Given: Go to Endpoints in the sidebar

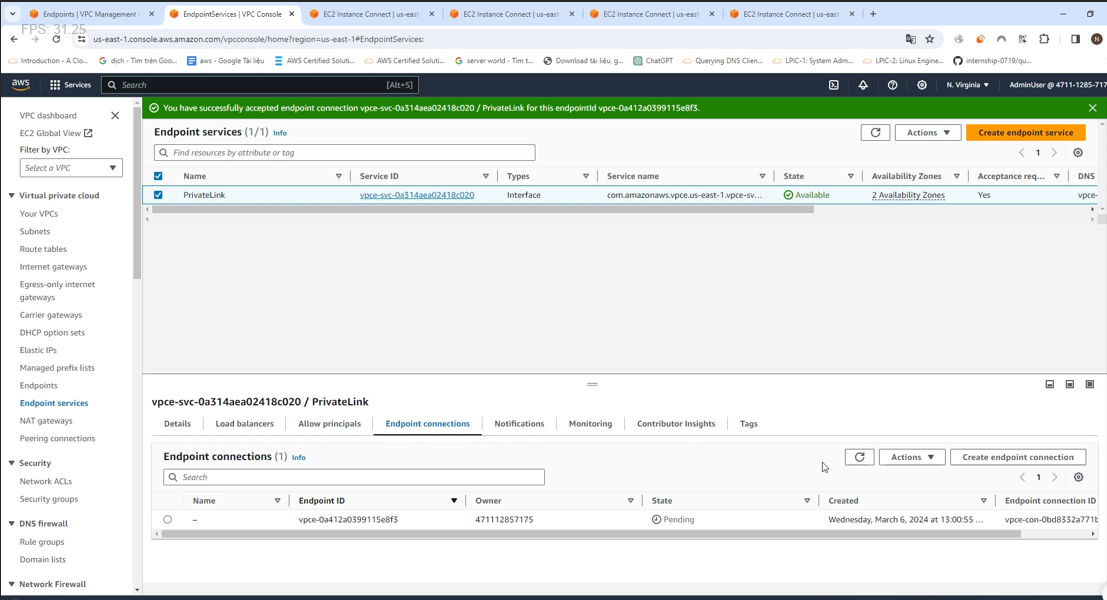Looking at the screenshot, I should click(39, 385).
